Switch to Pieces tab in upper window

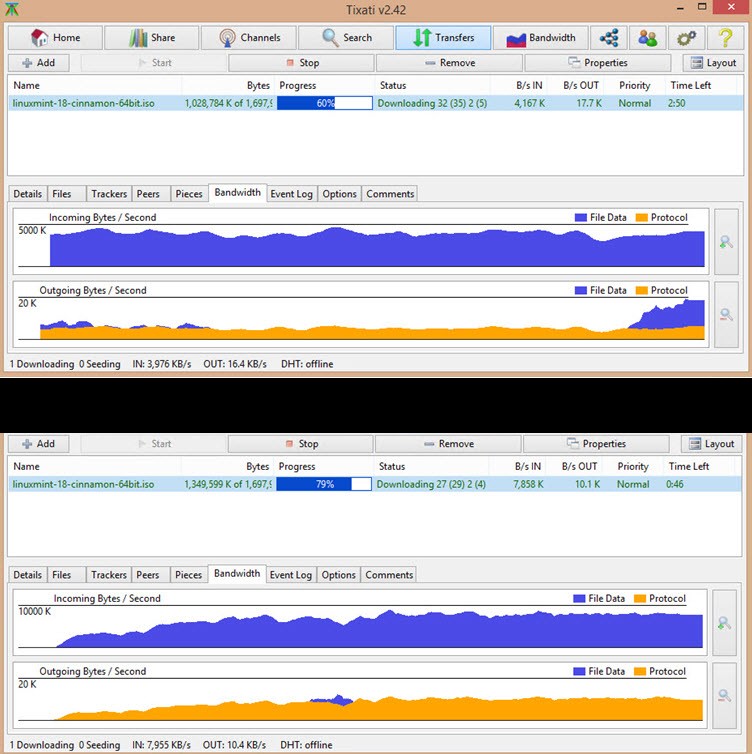tap(189, 194)
